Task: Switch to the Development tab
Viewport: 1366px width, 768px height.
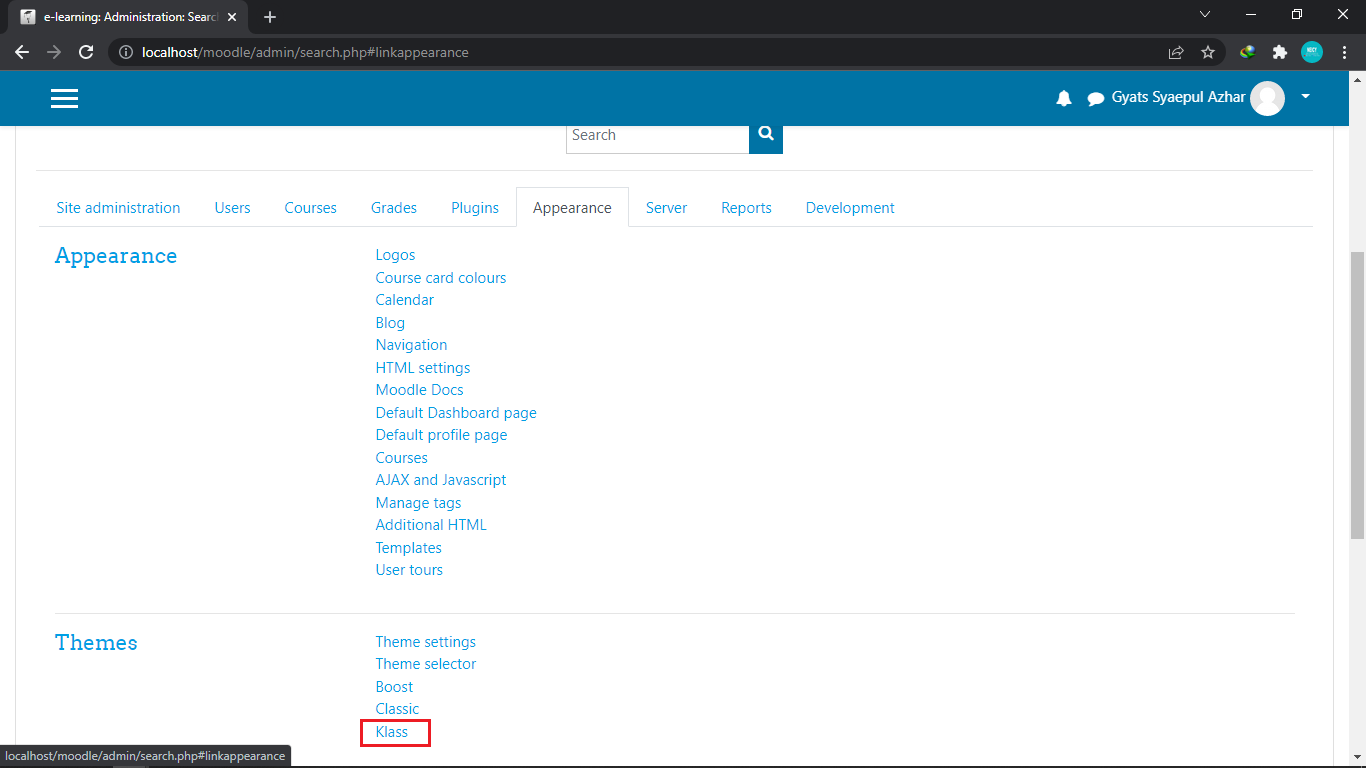Action: tap(850, 208)
